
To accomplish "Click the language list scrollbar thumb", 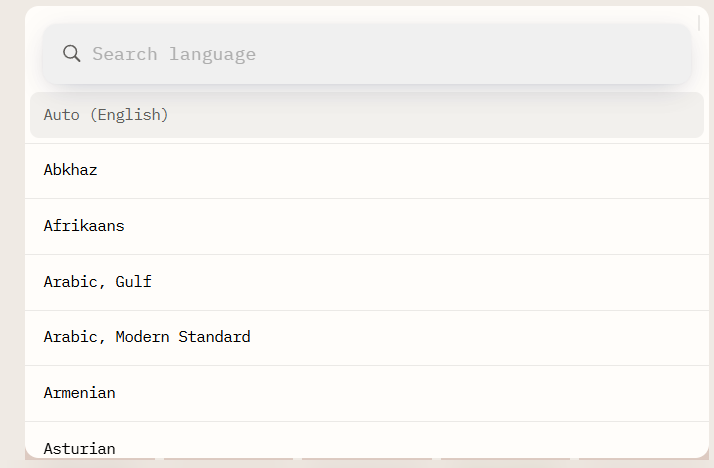I will click(698, 23).
